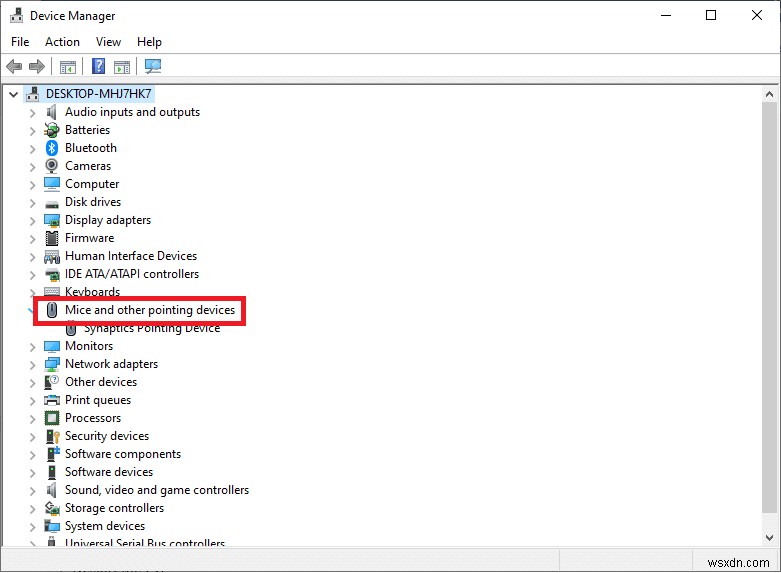Click the Storage controllers icon

(x=52, y=508)
